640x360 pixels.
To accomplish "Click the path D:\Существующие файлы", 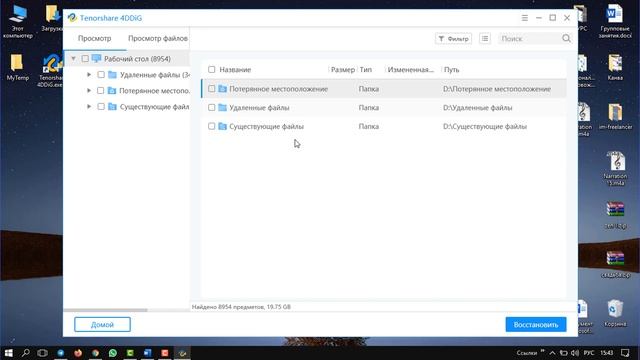I will (x=485, y=127).
